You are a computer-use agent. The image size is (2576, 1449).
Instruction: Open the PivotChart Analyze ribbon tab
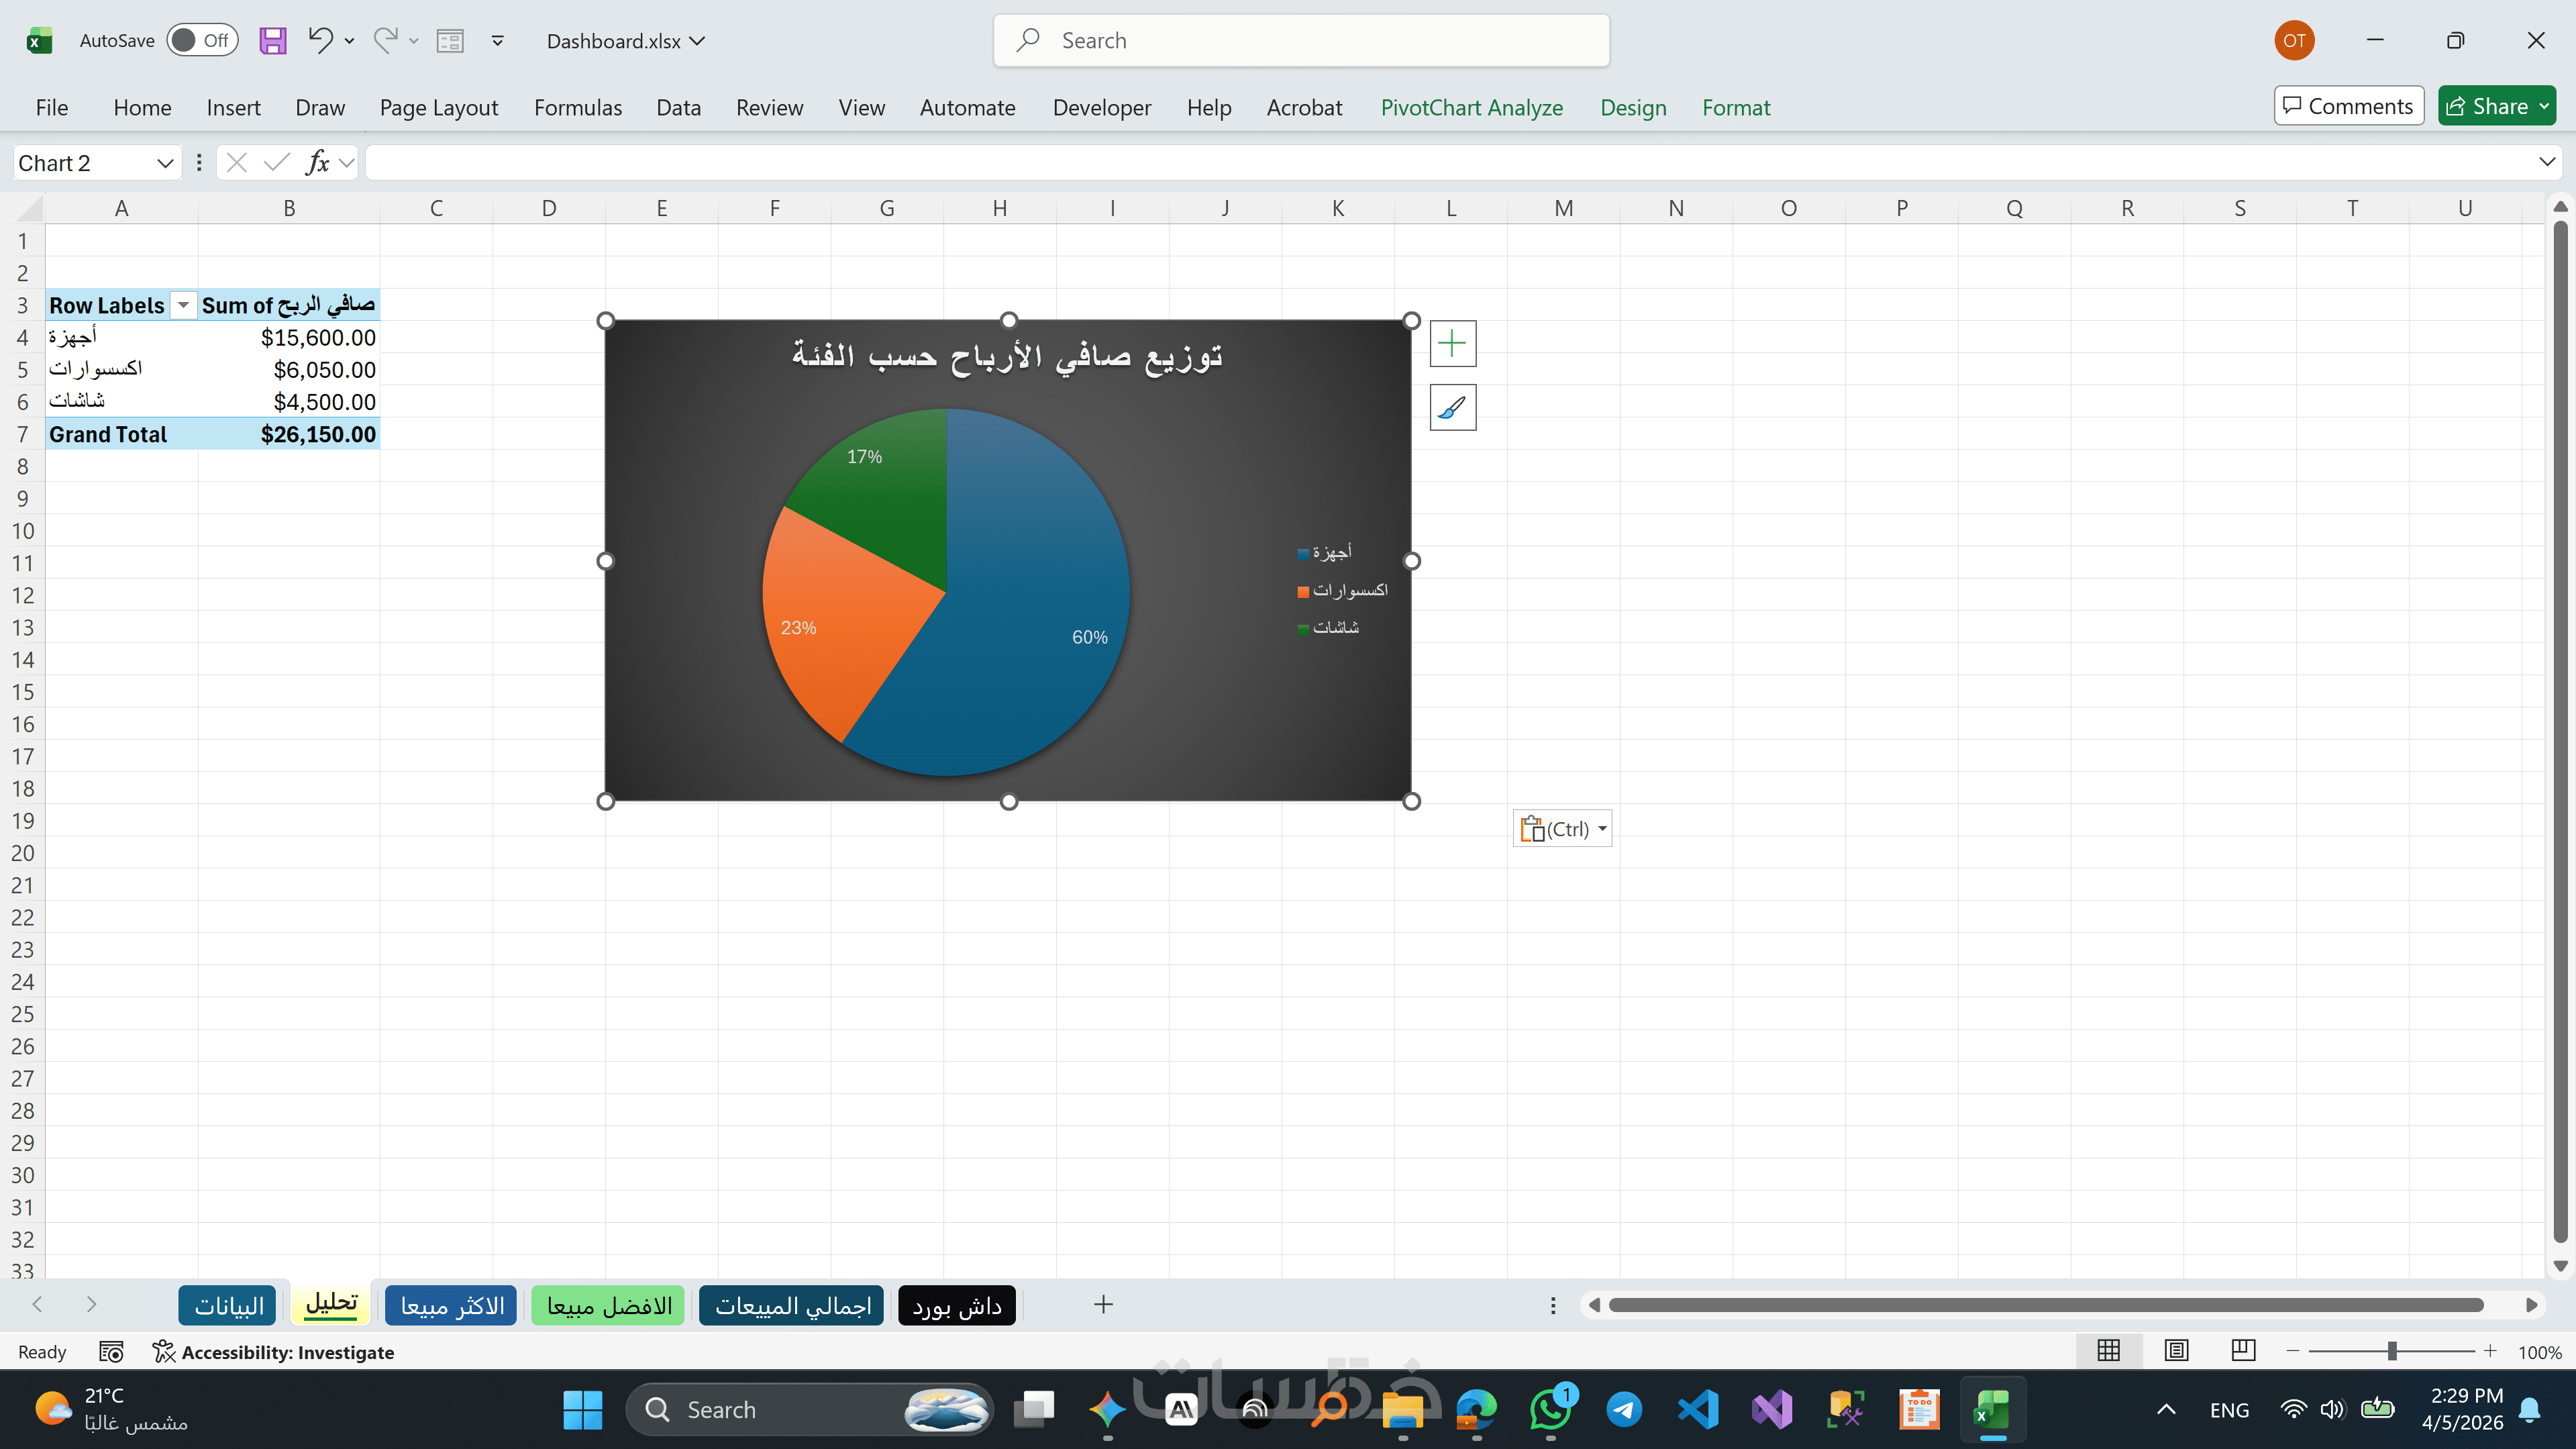(1471, 107)
